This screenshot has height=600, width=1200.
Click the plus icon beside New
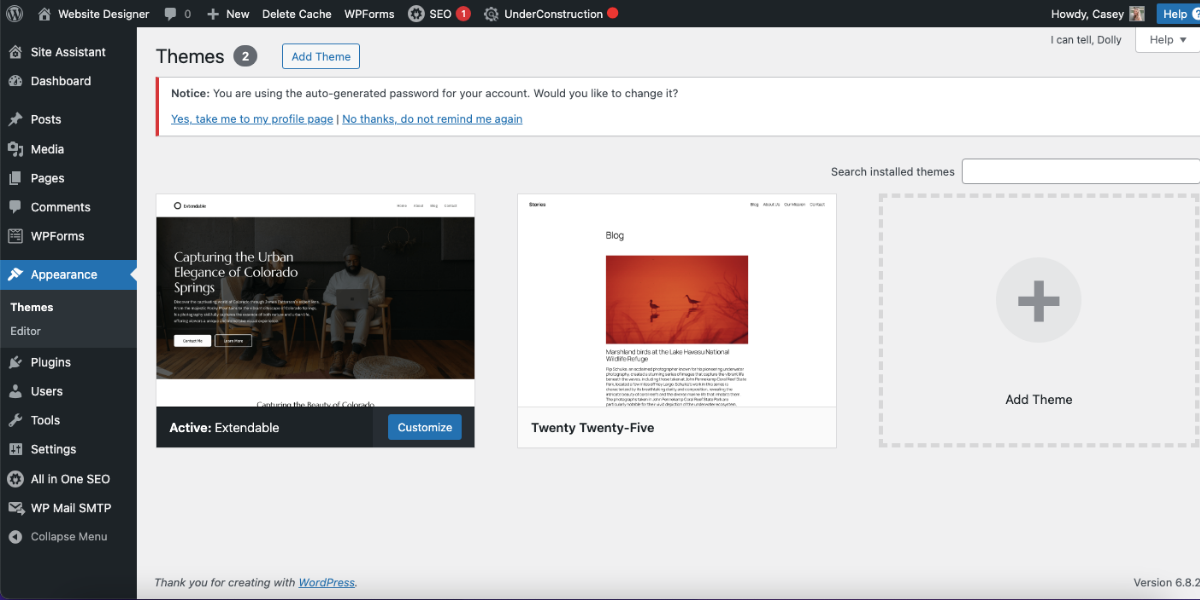click(x=213, y=14)
